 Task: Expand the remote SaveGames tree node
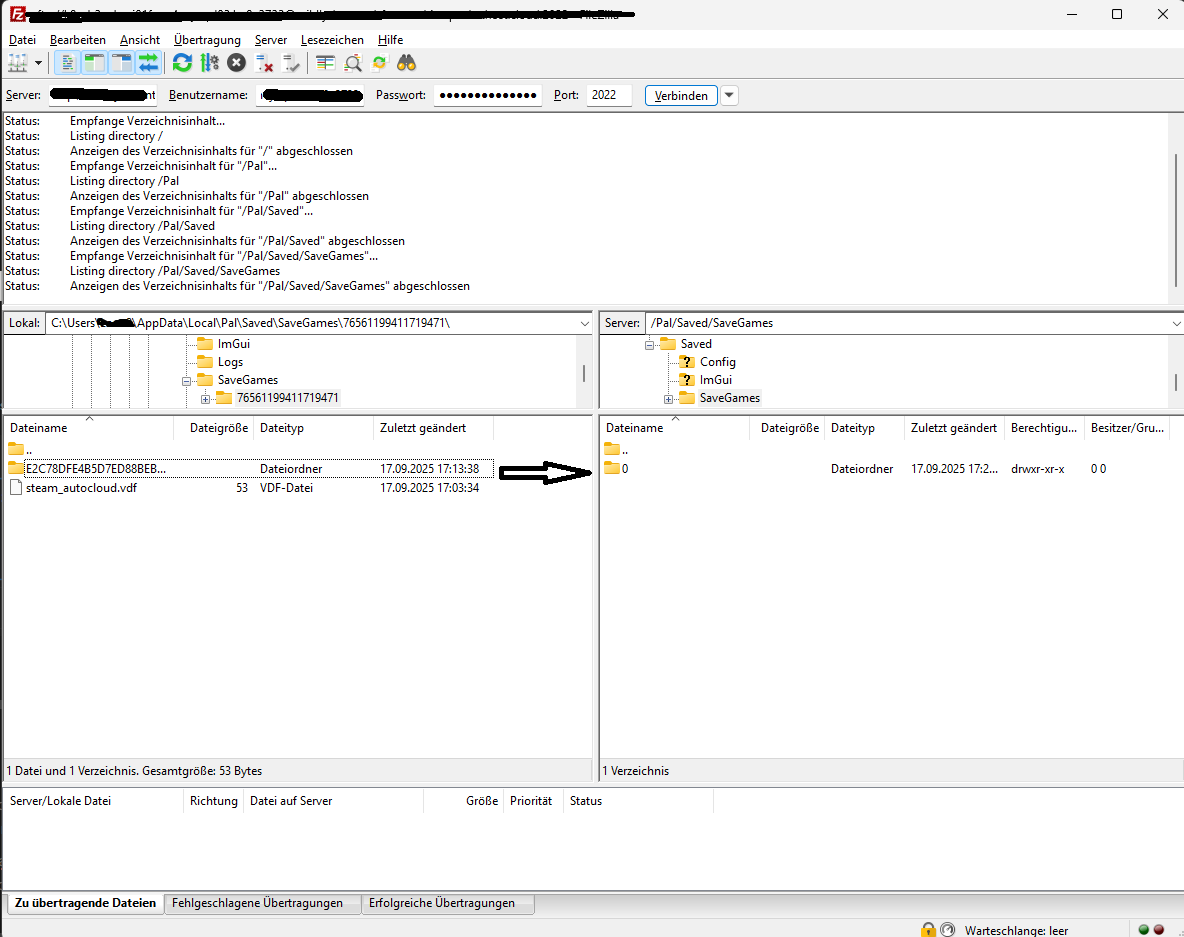coord(668,399)
